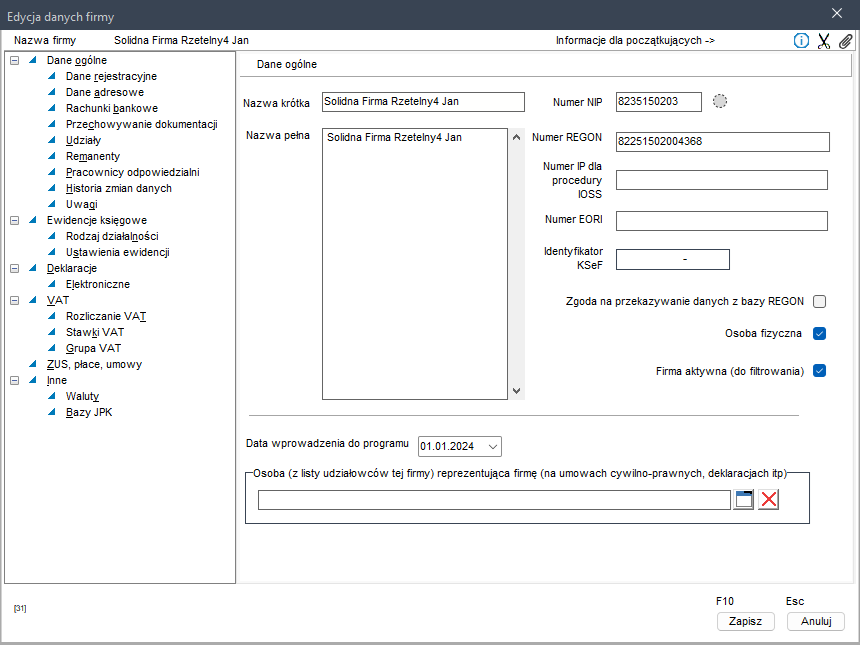This screenshot has height=645, width=860.
Task: Click Informacje dla początkujących link
Action: click(x=635, y=41)
